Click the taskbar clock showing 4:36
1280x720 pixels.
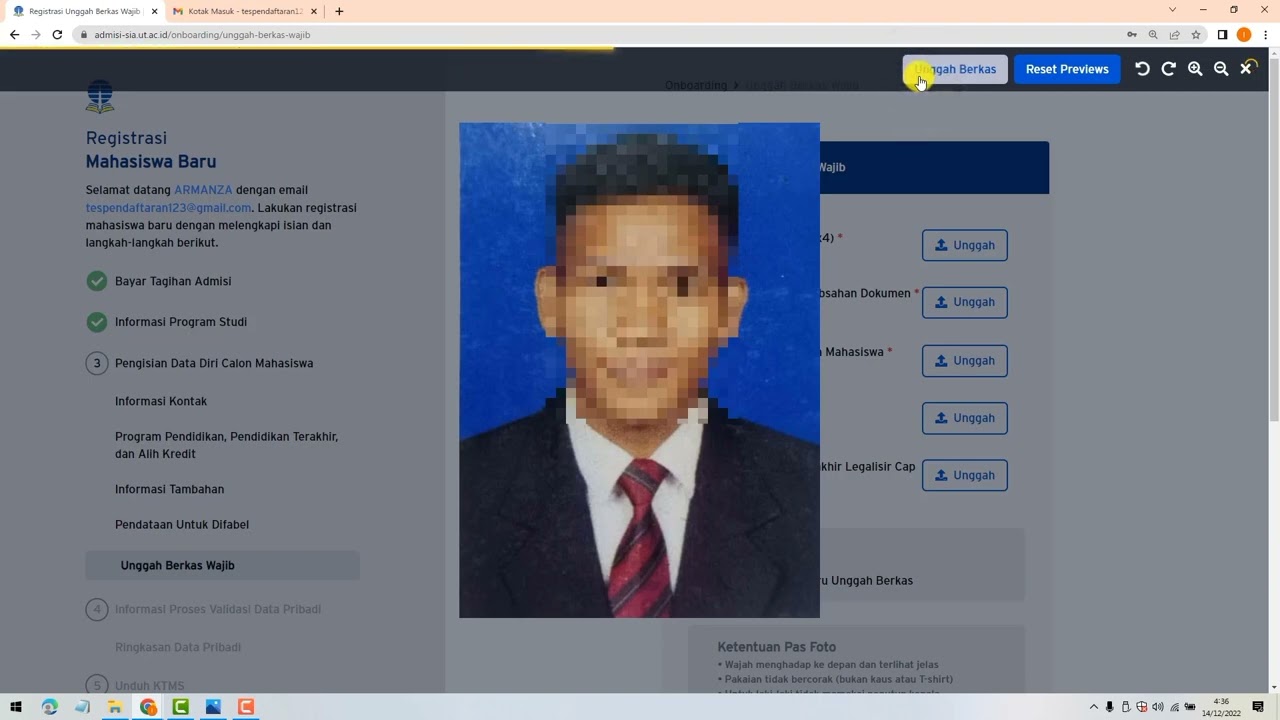[x=1221, y=707]
